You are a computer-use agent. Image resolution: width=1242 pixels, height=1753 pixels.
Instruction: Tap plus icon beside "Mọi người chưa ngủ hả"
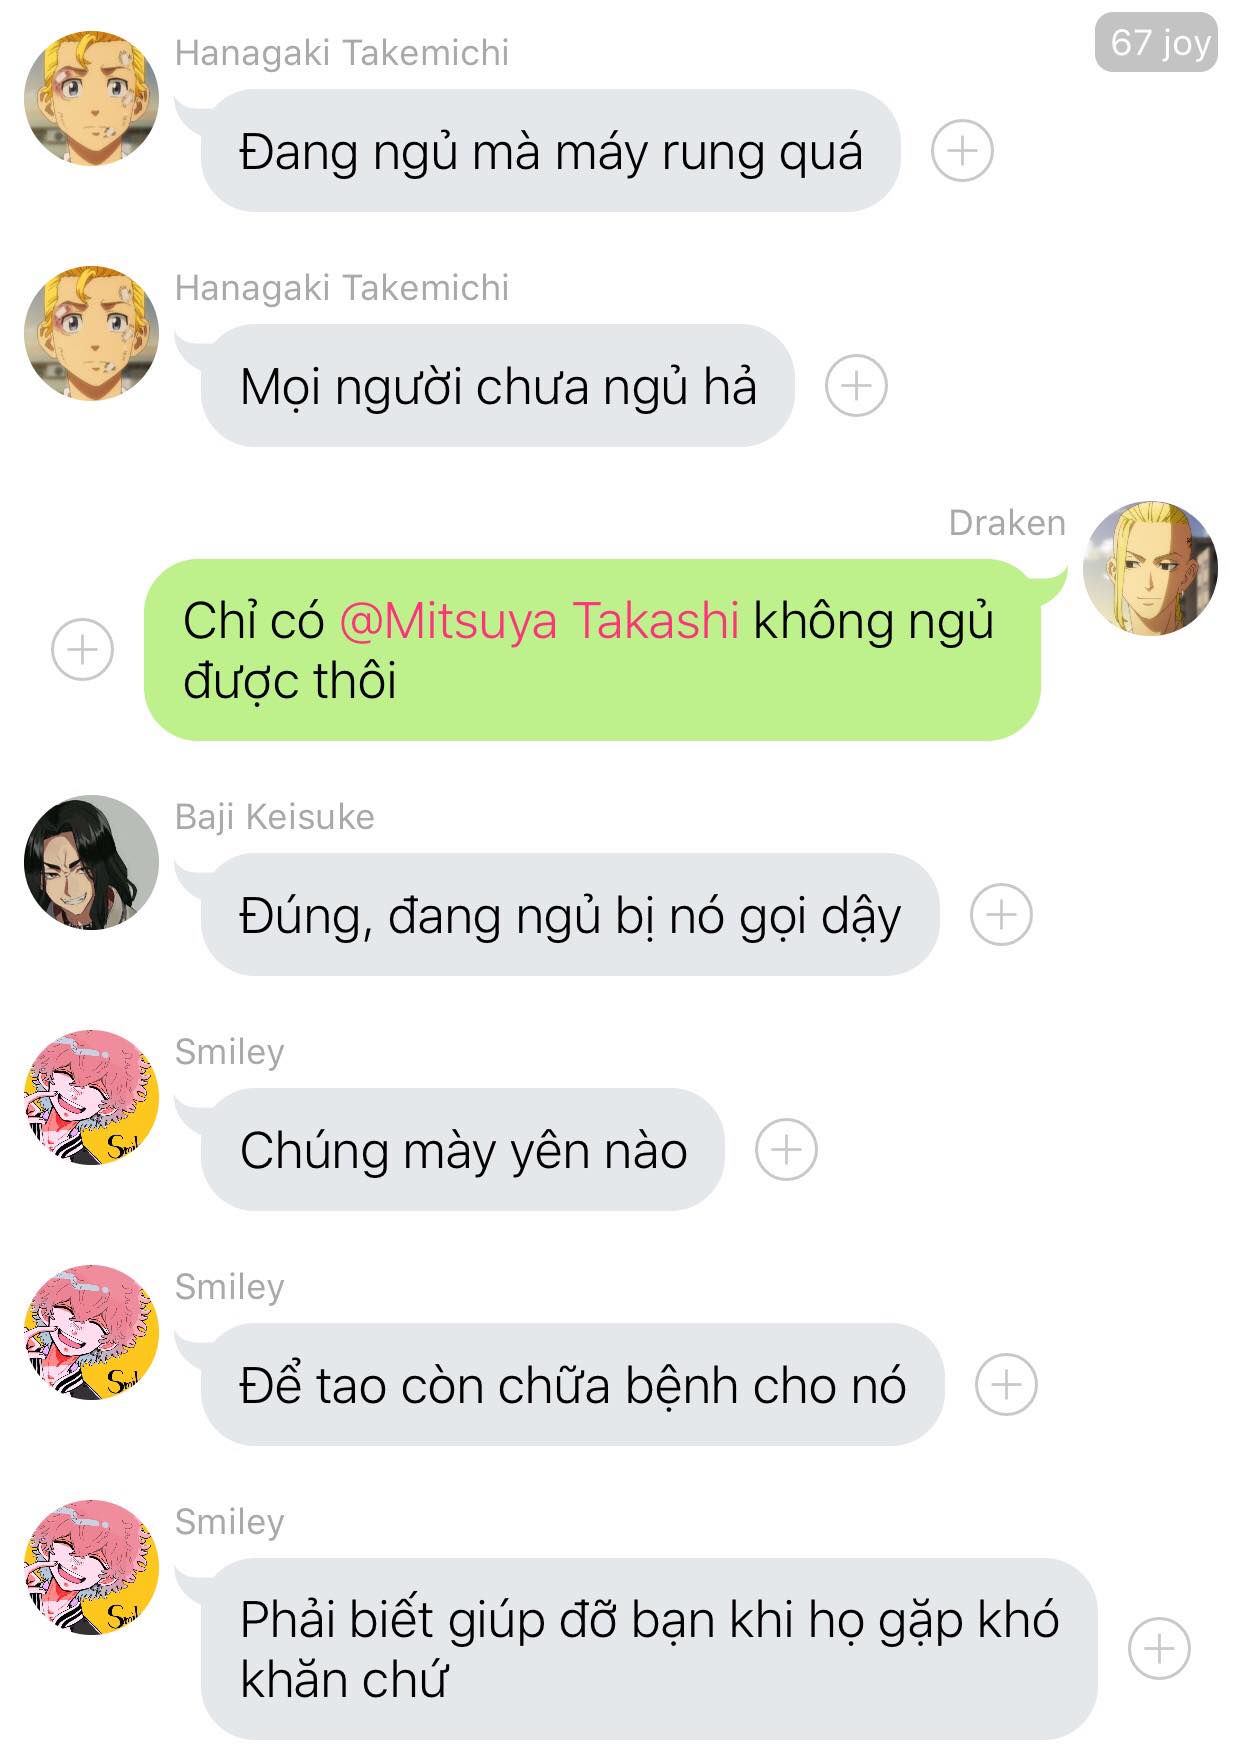coord(856,386)
